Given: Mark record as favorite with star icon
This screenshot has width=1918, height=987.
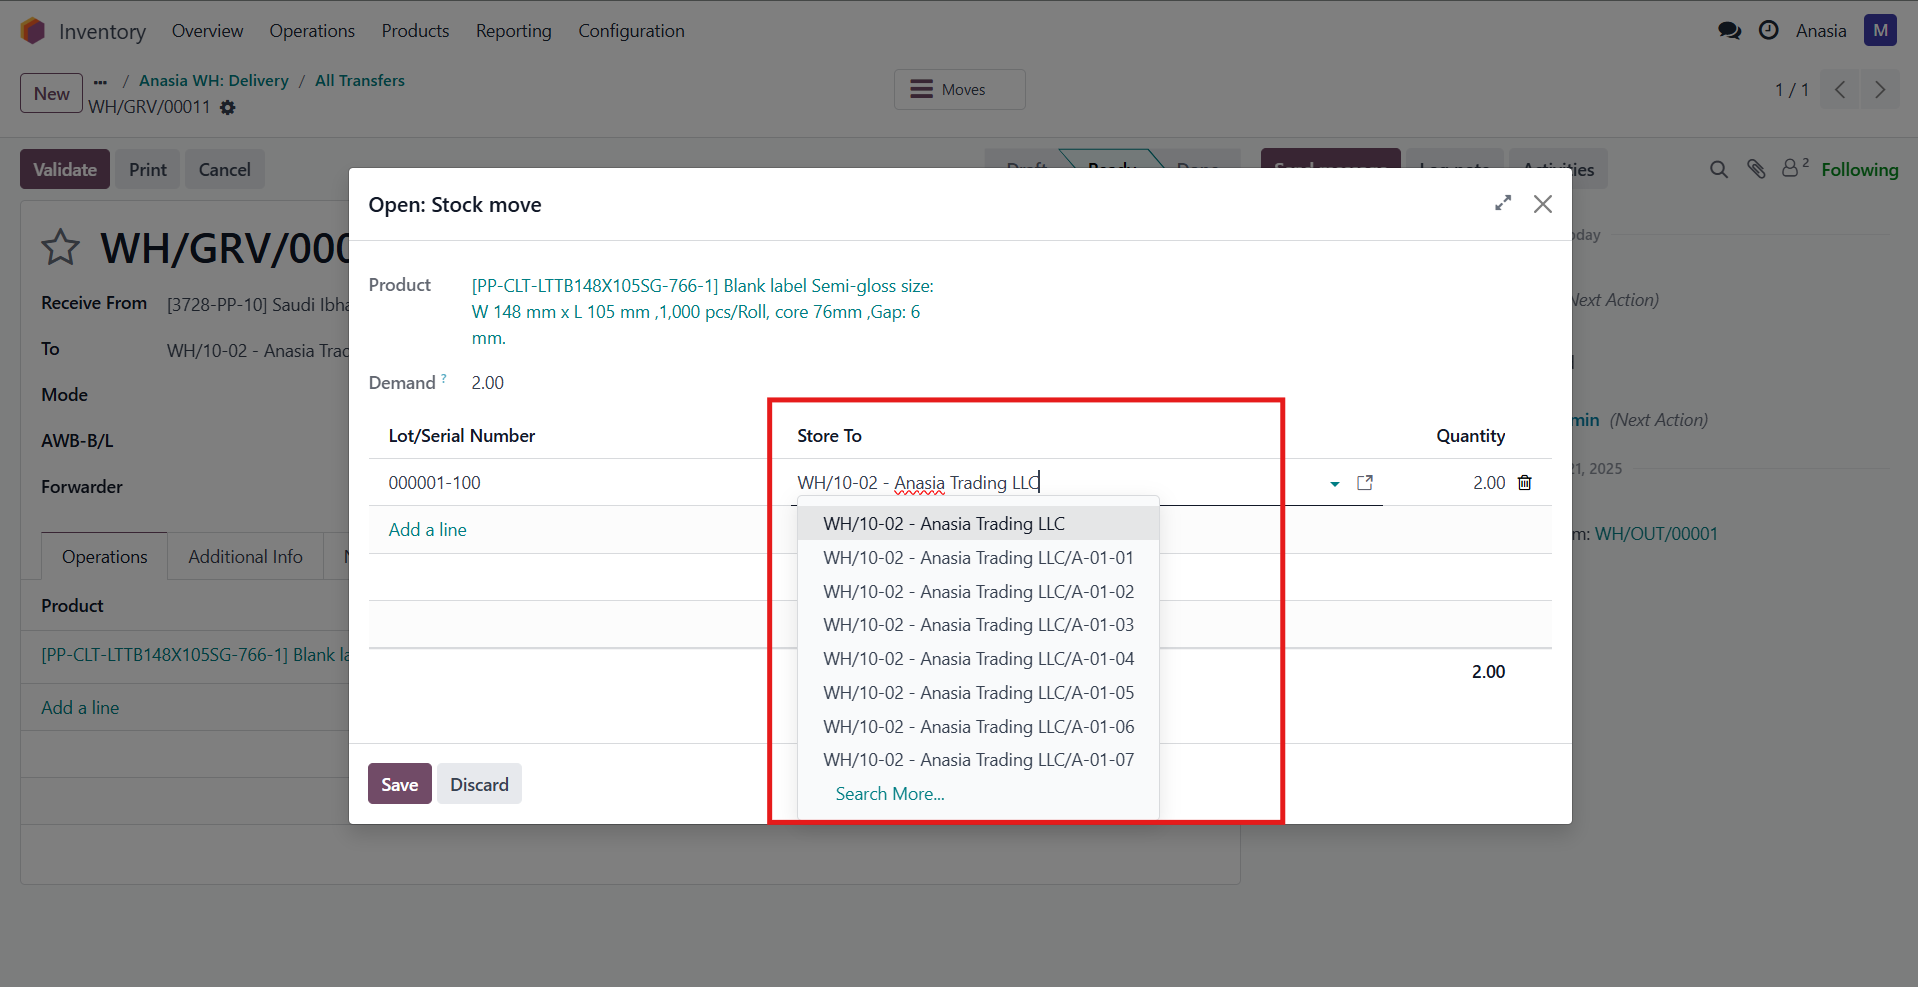Looking at the screenshot, I should click(60, 248).
